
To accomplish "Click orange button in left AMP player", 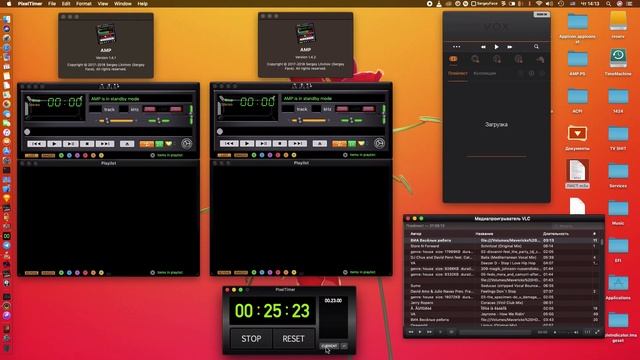I will click(x=147, y=144).
